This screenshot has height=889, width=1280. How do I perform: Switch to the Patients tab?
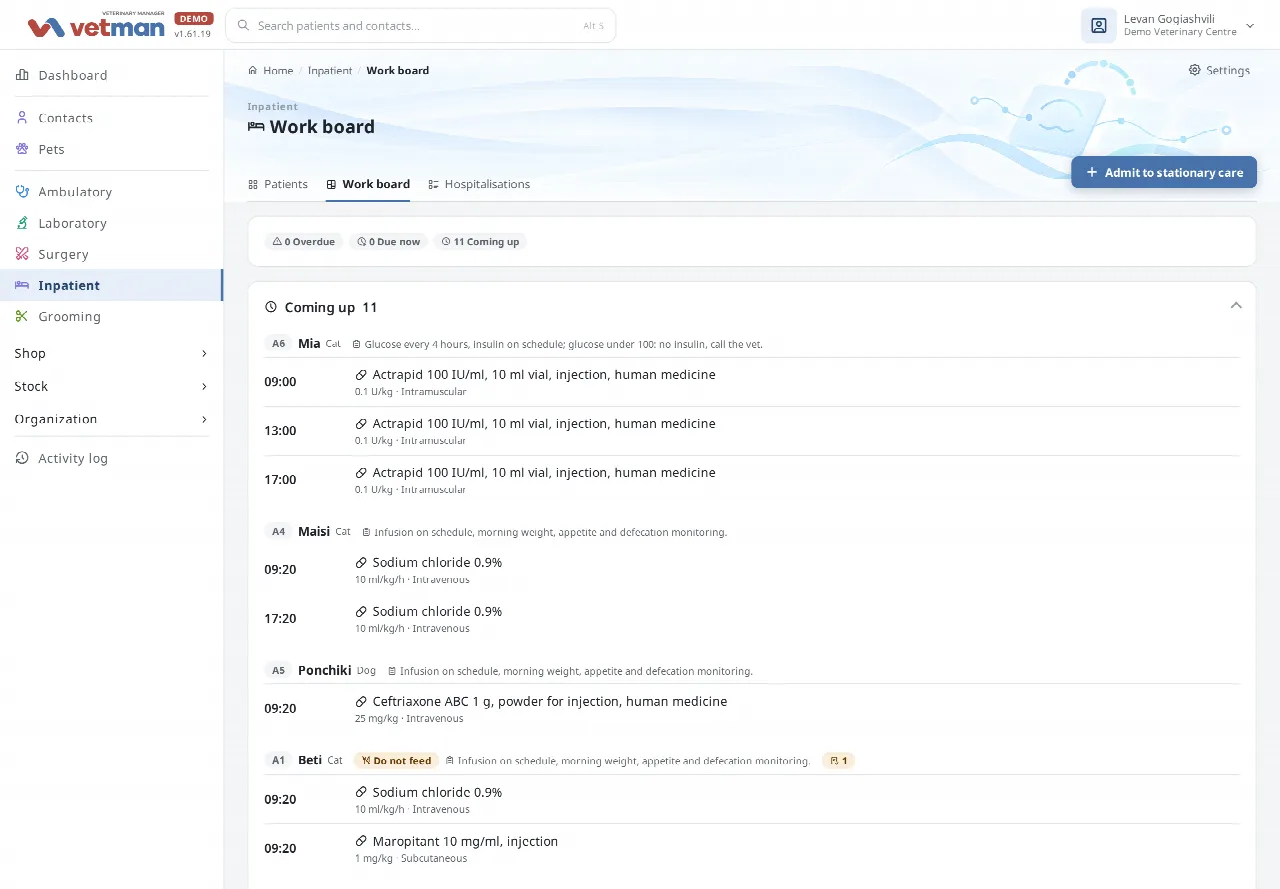click(278, 184)
